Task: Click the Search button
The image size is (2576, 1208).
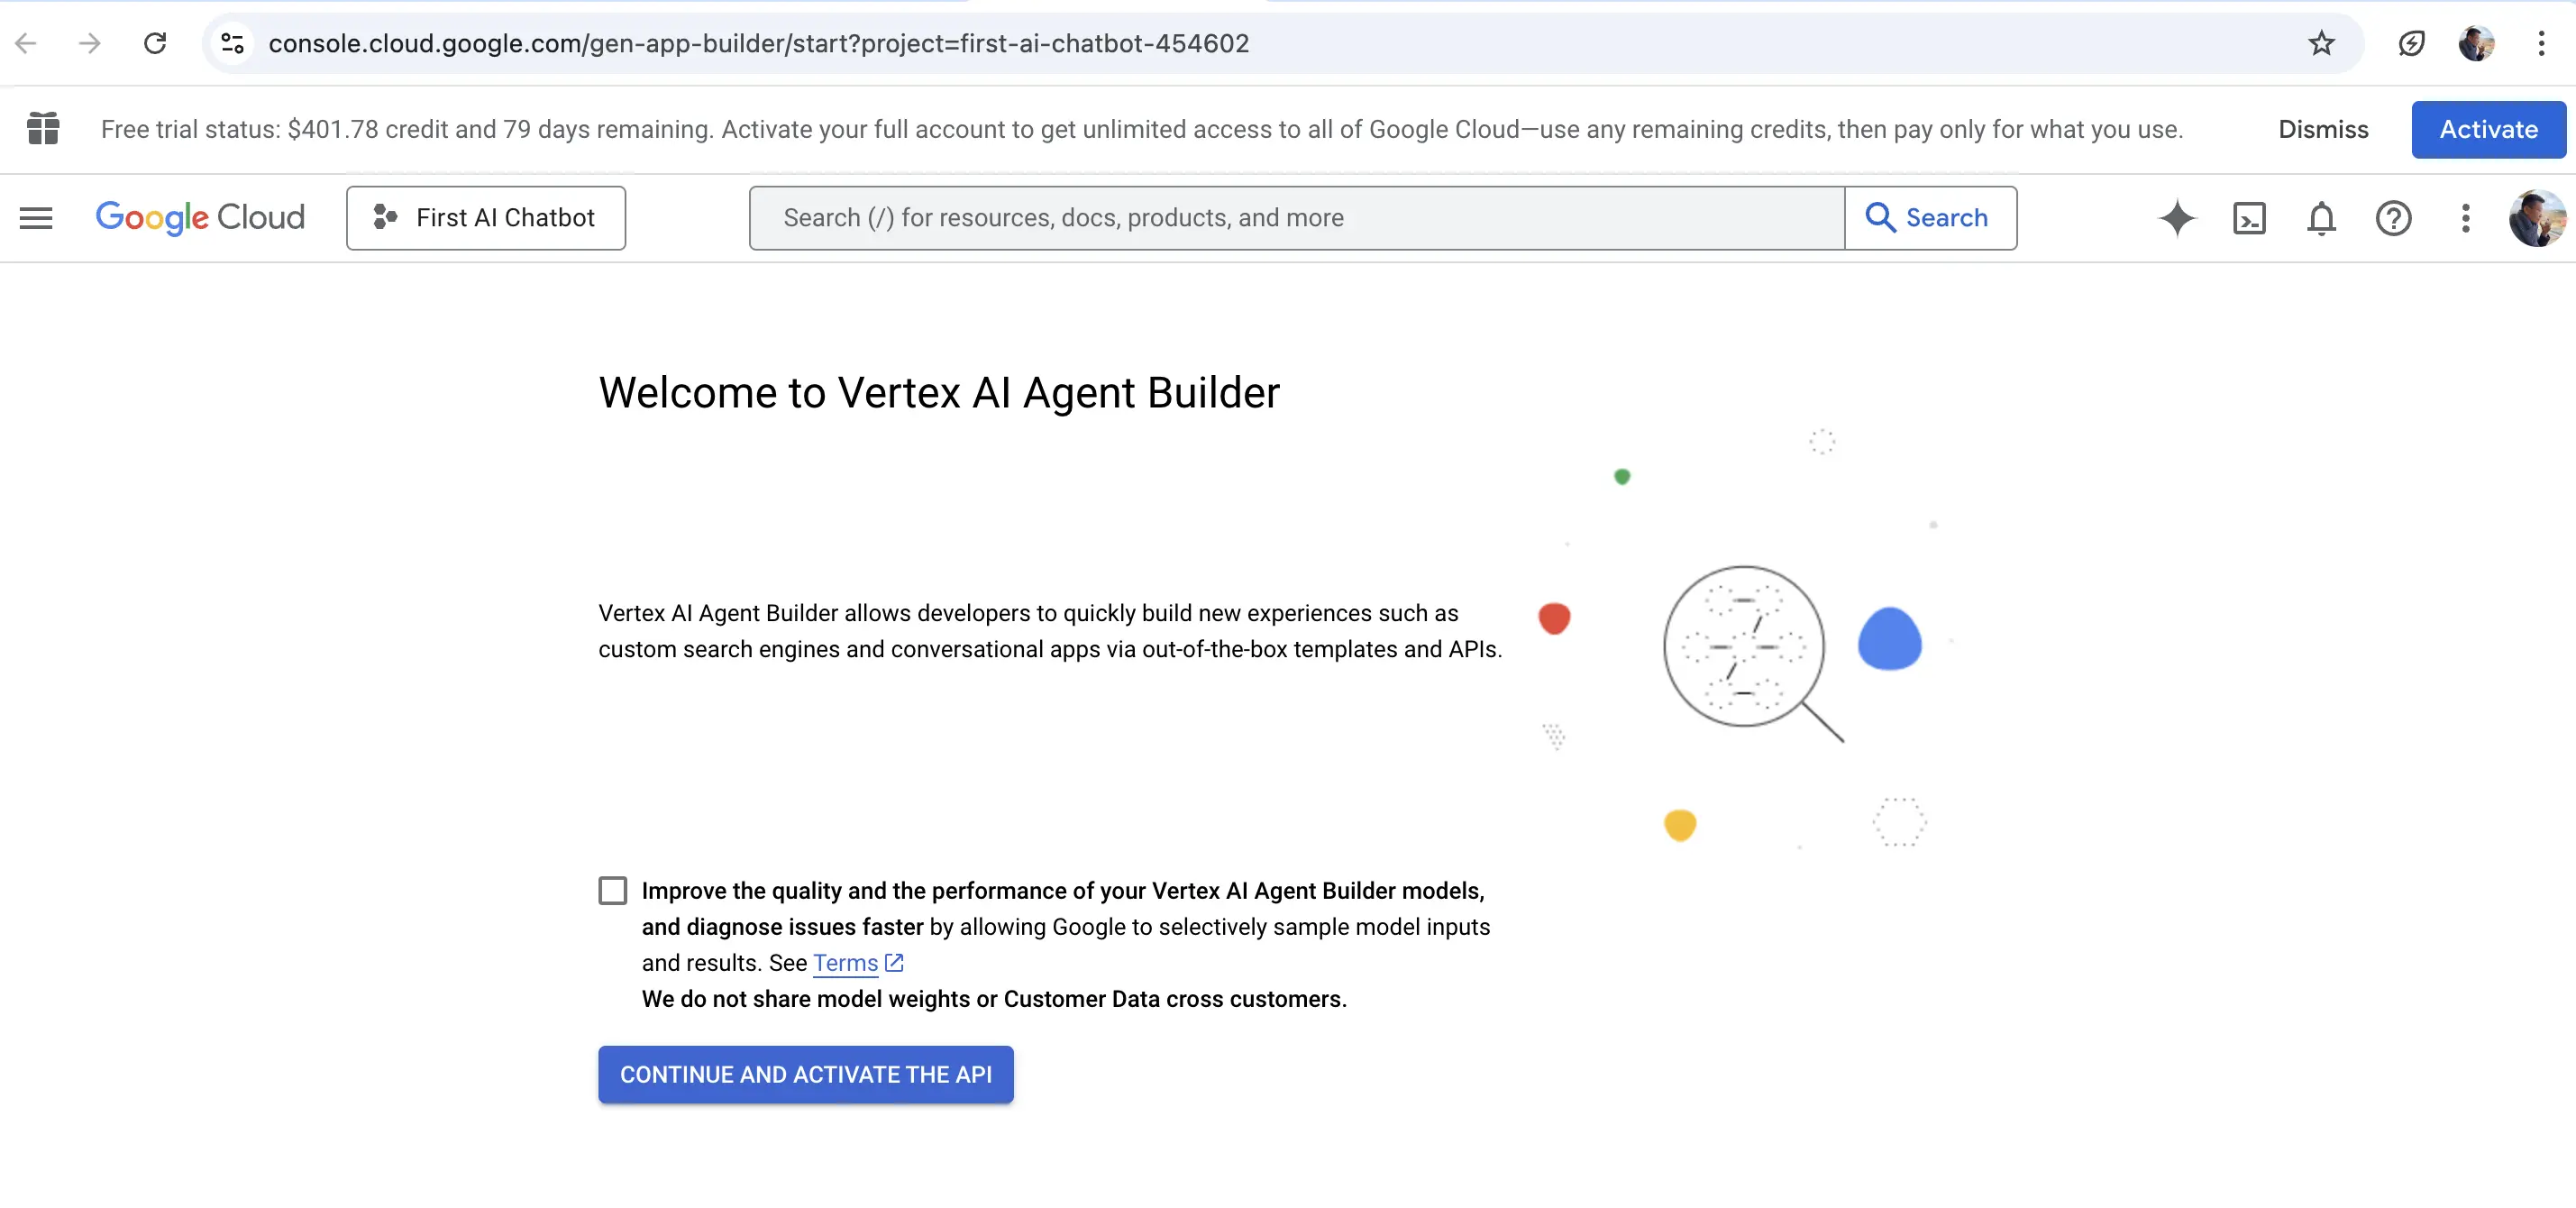Action: point(1930,217)
